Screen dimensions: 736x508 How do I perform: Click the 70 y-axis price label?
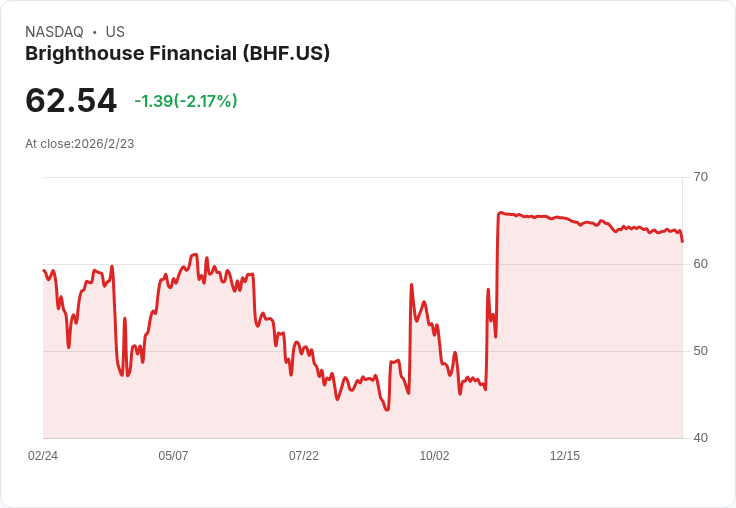pyautogui.click(x=700, y=177)
